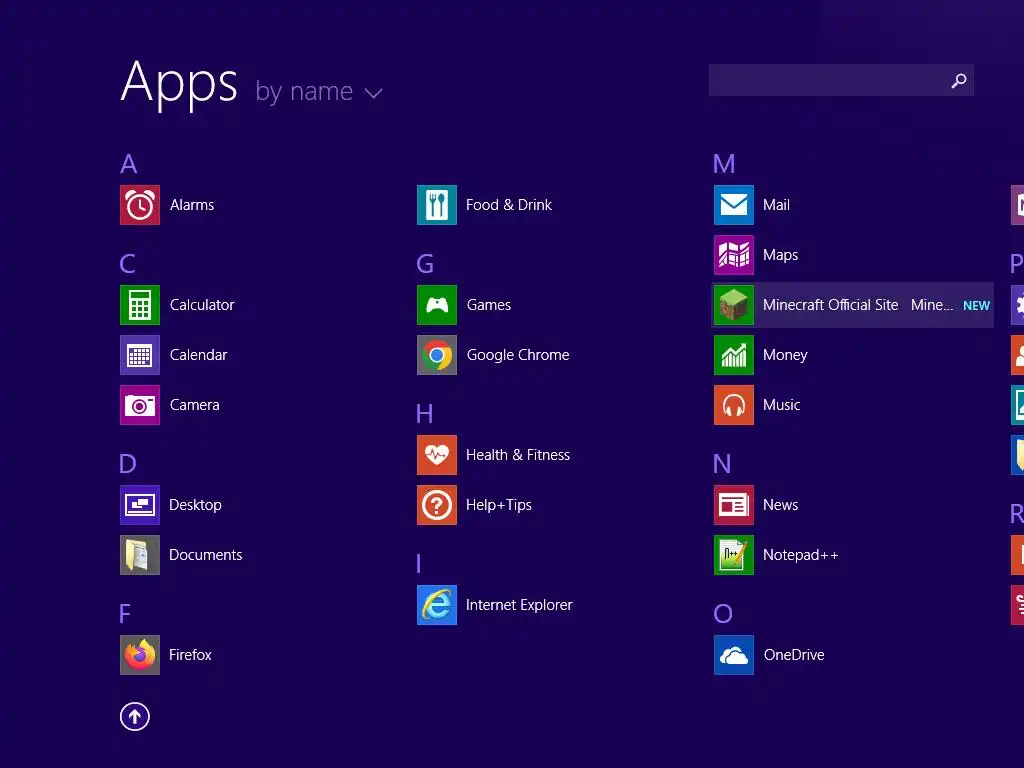Click the 'OneDrive' label
The image size is (1024, 768).
[x=794, y=655]
